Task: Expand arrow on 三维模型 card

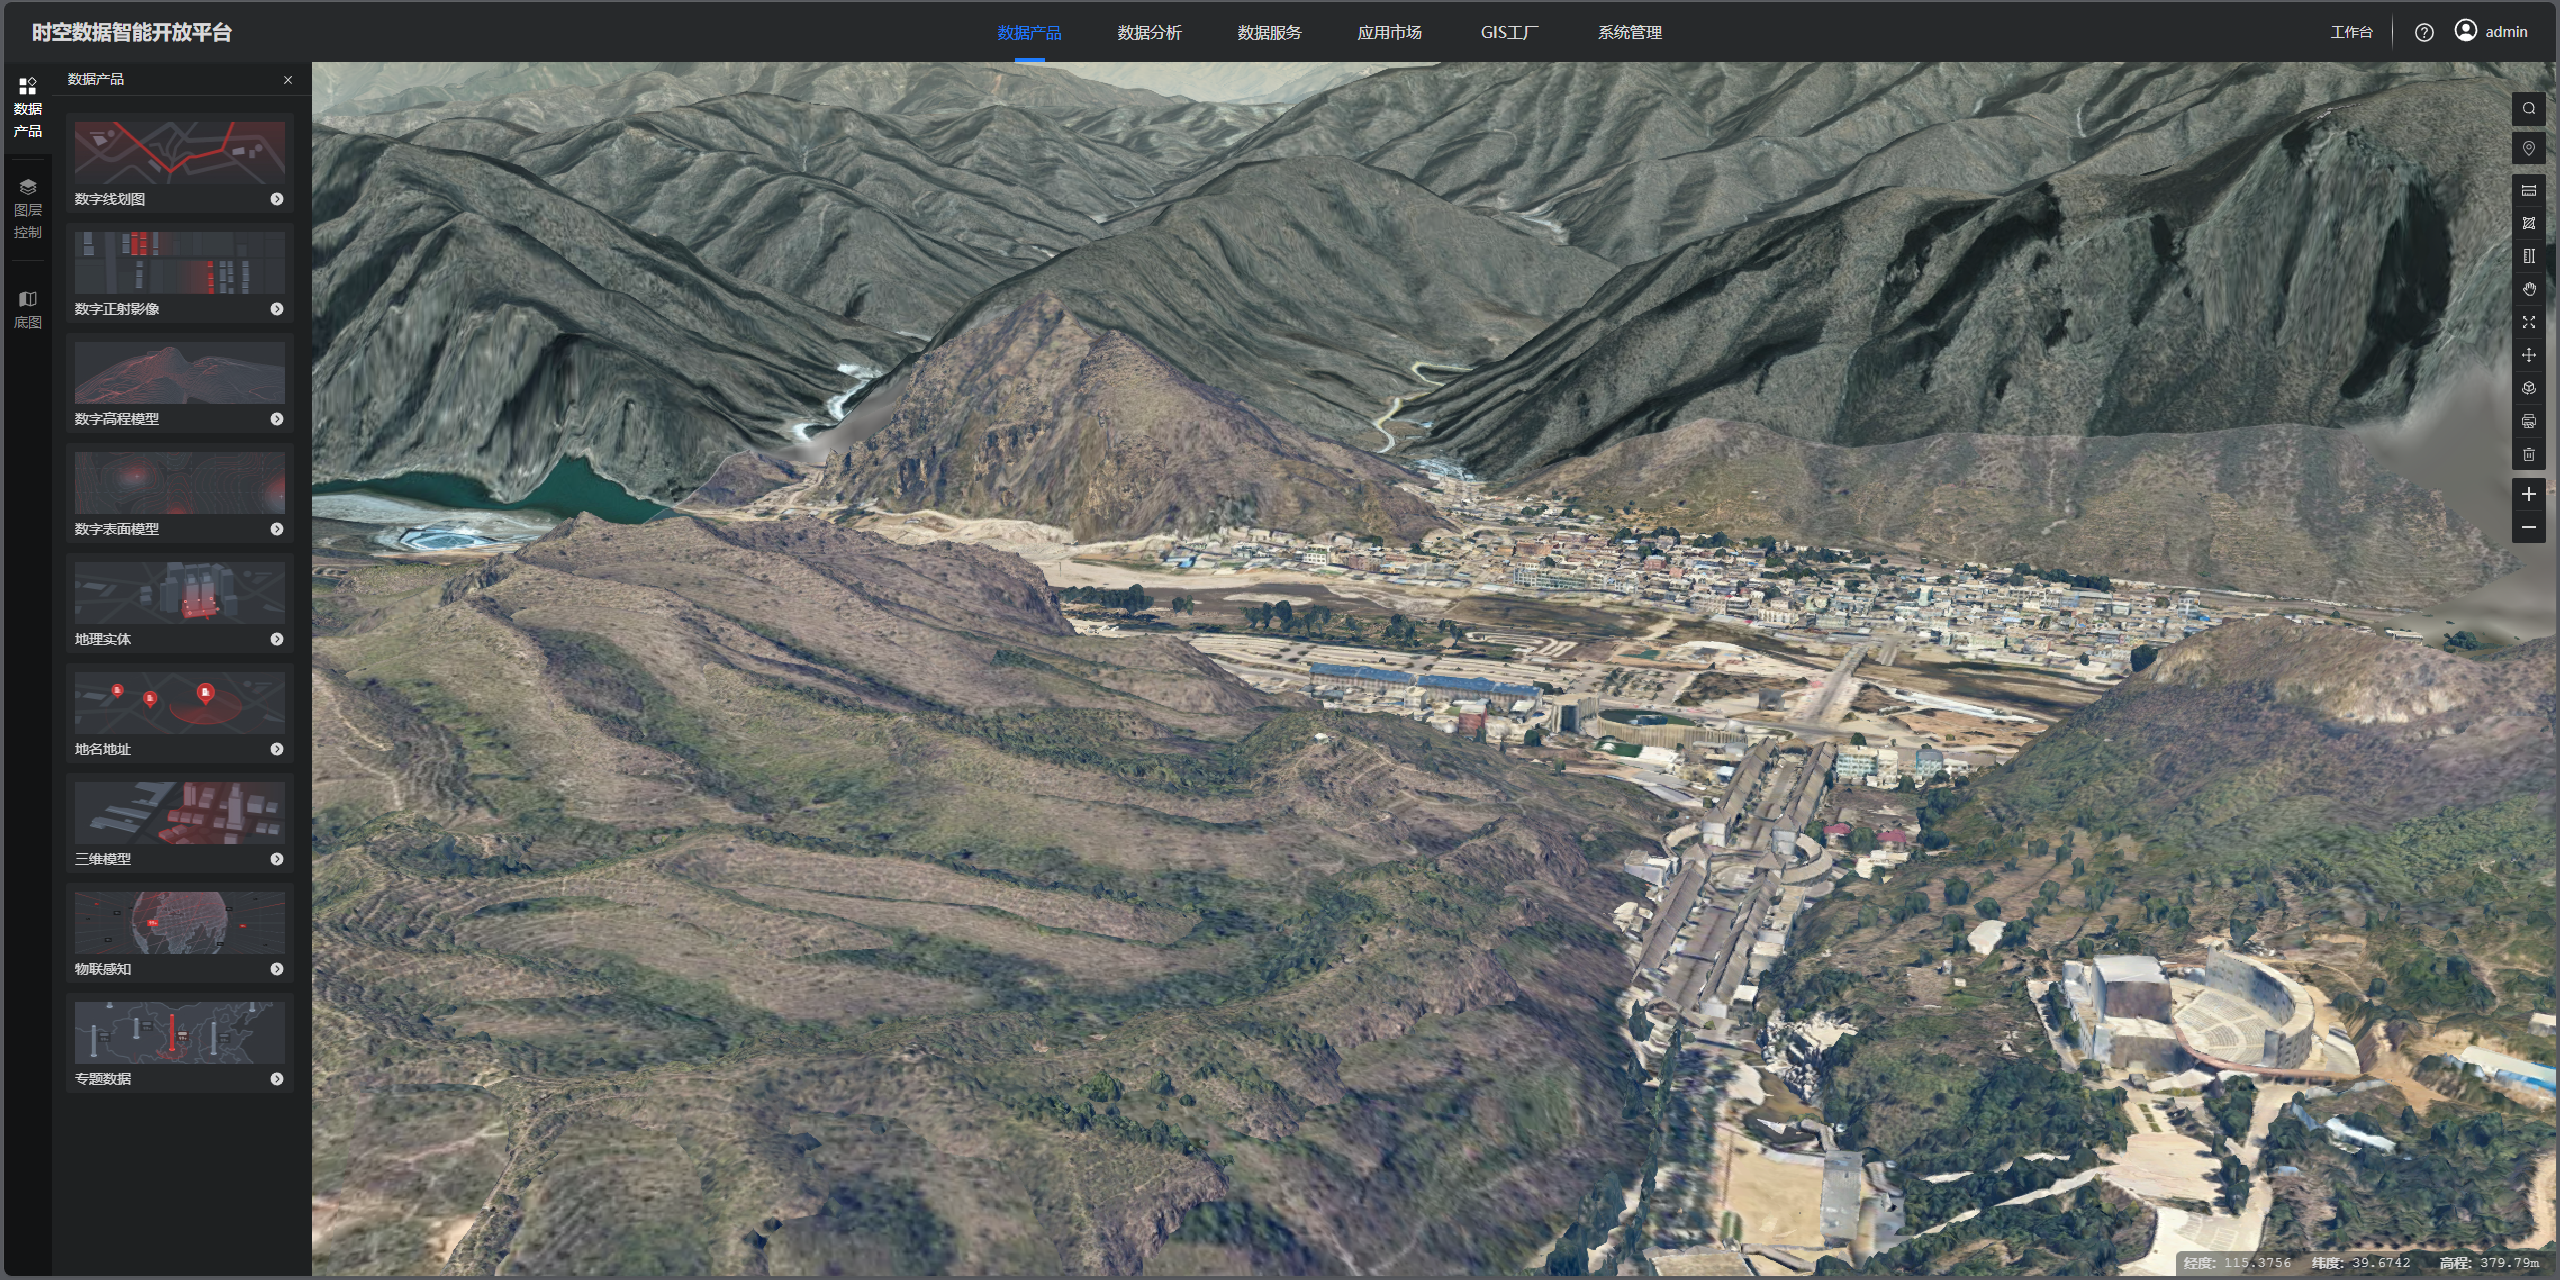Action: click(x=277, y=859)
